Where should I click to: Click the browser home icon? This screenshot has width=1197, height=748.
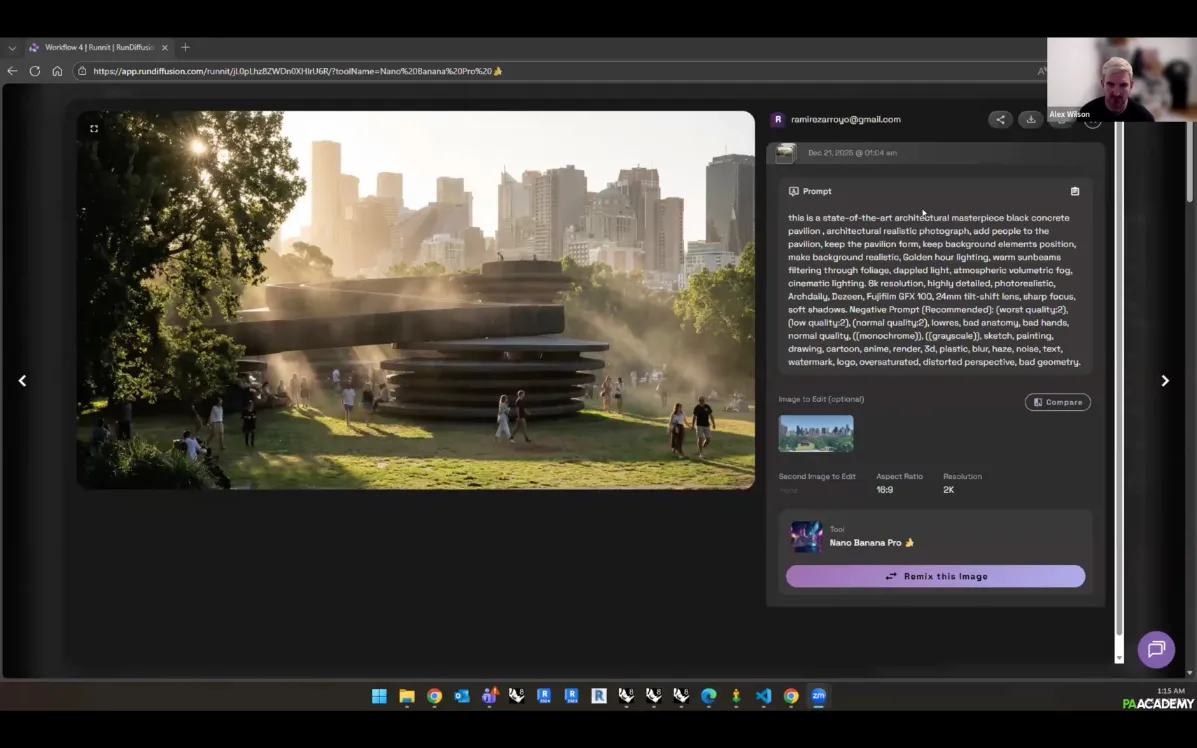click(x=57, y=71)
